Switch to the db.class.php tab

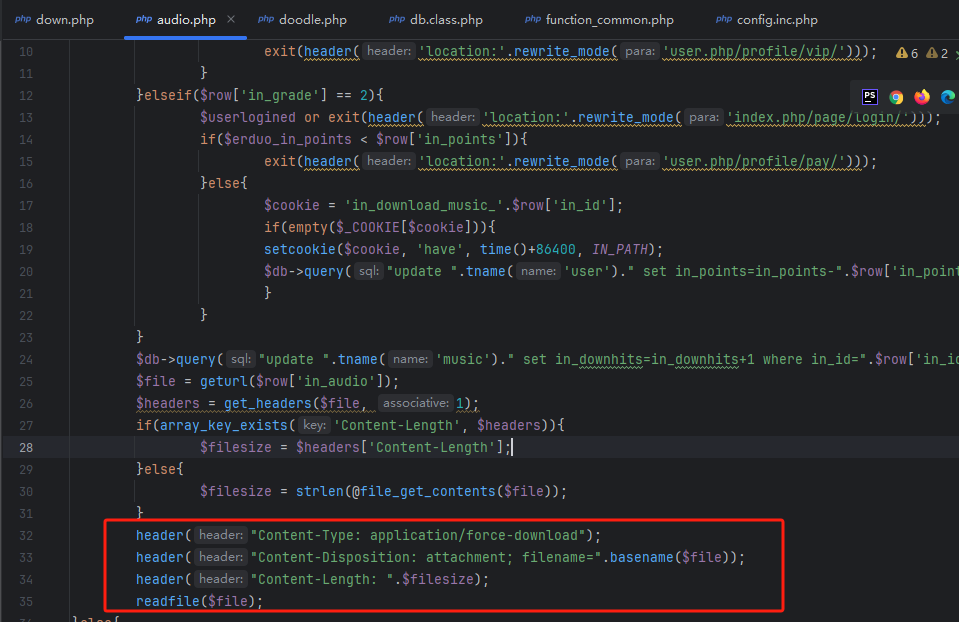[436, 20]
